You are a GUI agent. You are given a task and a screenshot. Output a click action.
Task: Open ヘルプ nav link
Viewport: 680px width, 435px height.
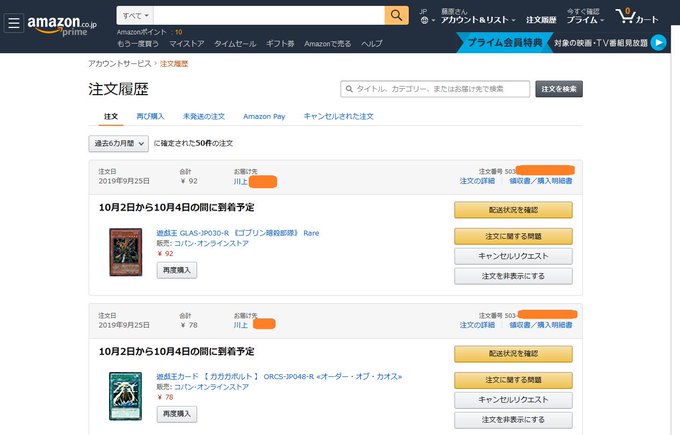[372, 44]
